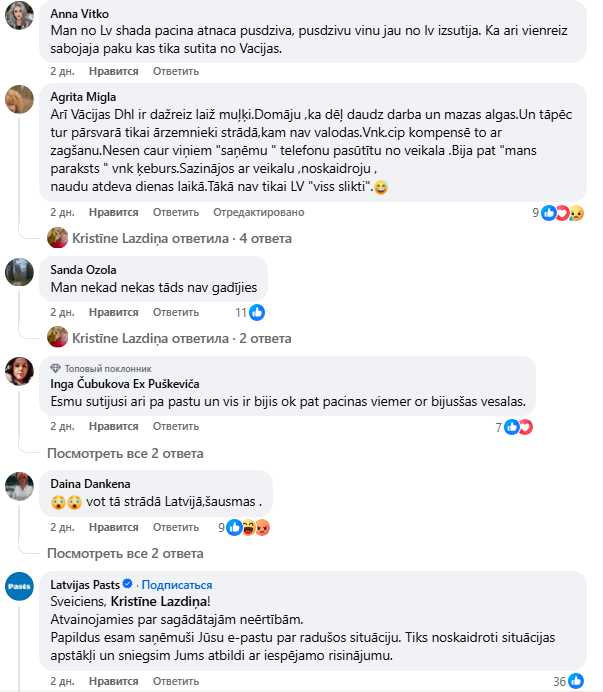Click Daina Dankena's avatar image

[20, 487]
